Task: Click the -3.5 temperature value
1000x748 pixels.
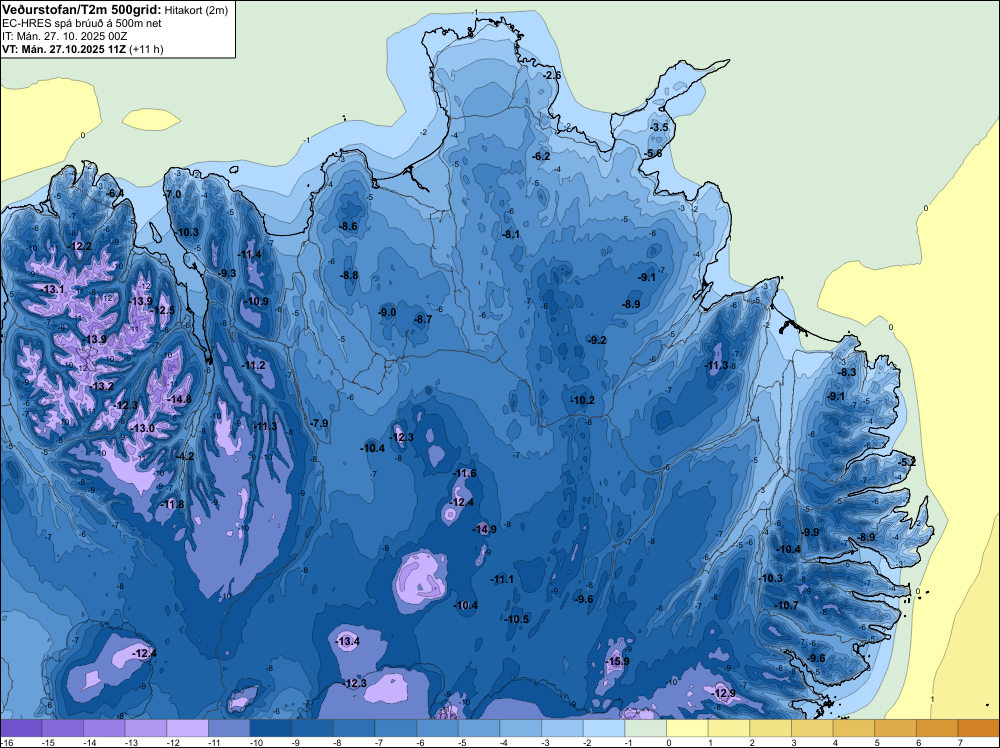Action: point(659,127)
